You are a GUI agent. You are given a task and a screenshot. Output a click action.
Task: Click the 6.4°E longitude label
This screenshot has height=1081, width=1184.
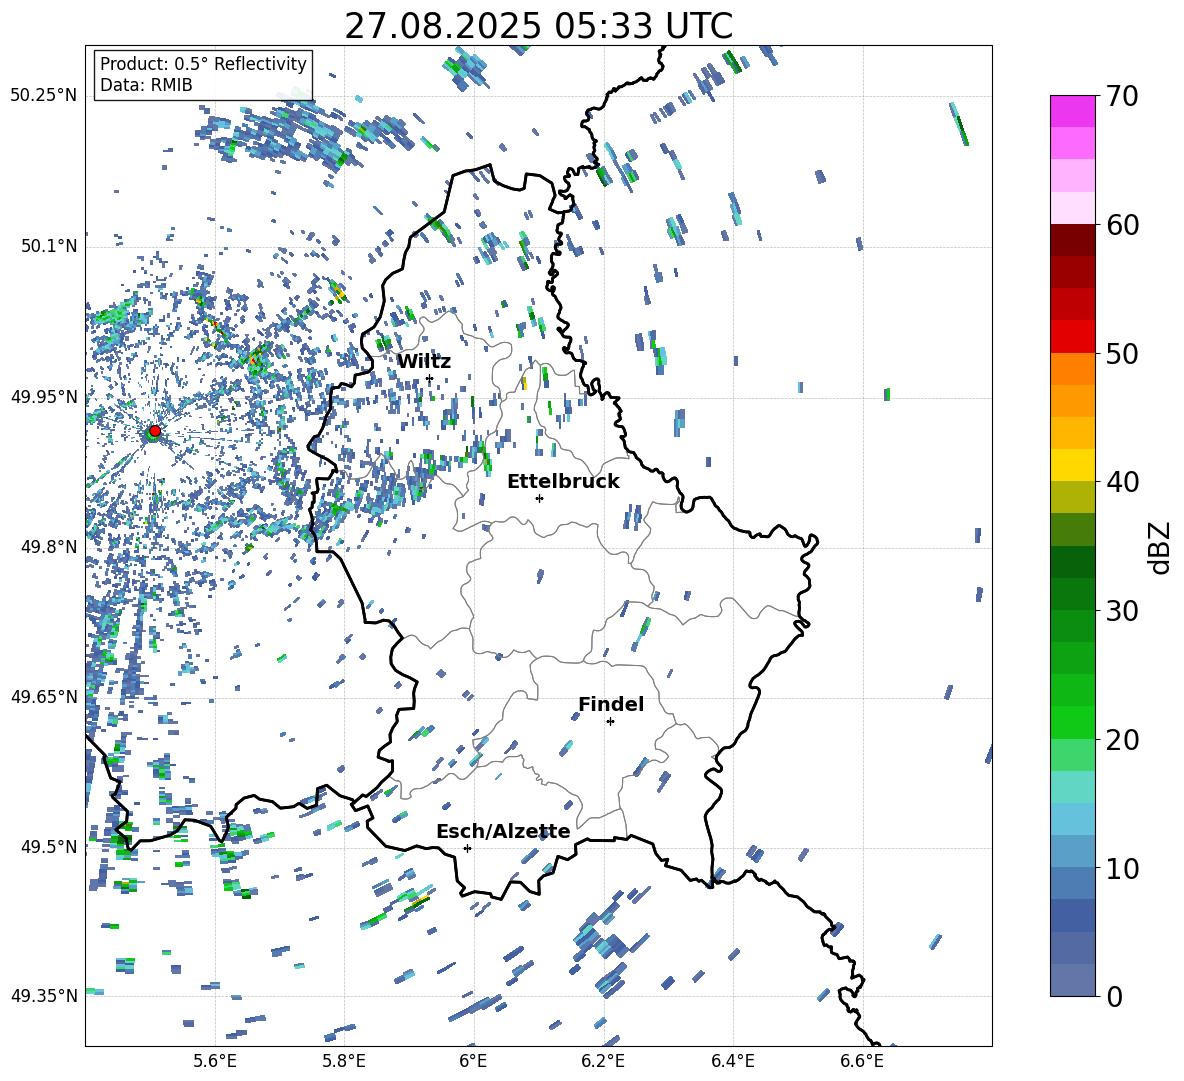point(732,1062)
